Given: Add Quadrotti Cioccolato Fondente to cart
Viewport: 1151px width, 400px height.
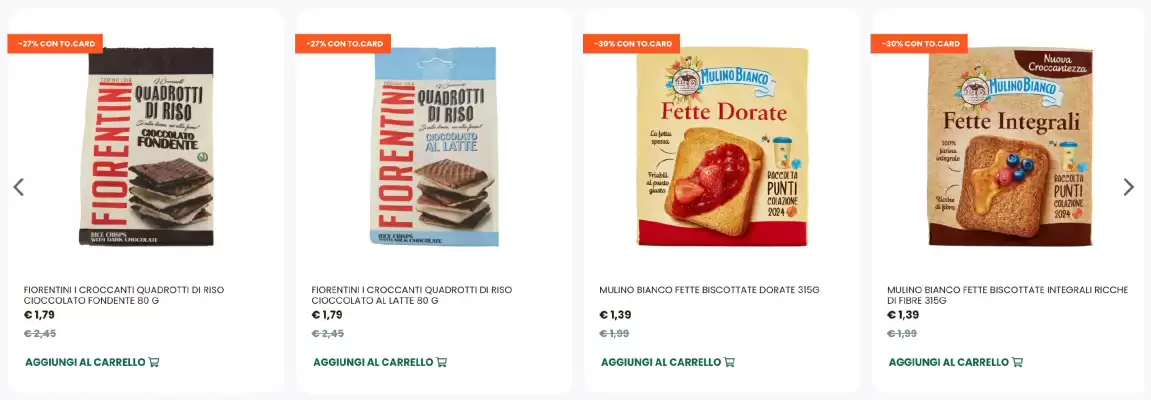Looking at the screenshot, I should click(x=92, y=362).
